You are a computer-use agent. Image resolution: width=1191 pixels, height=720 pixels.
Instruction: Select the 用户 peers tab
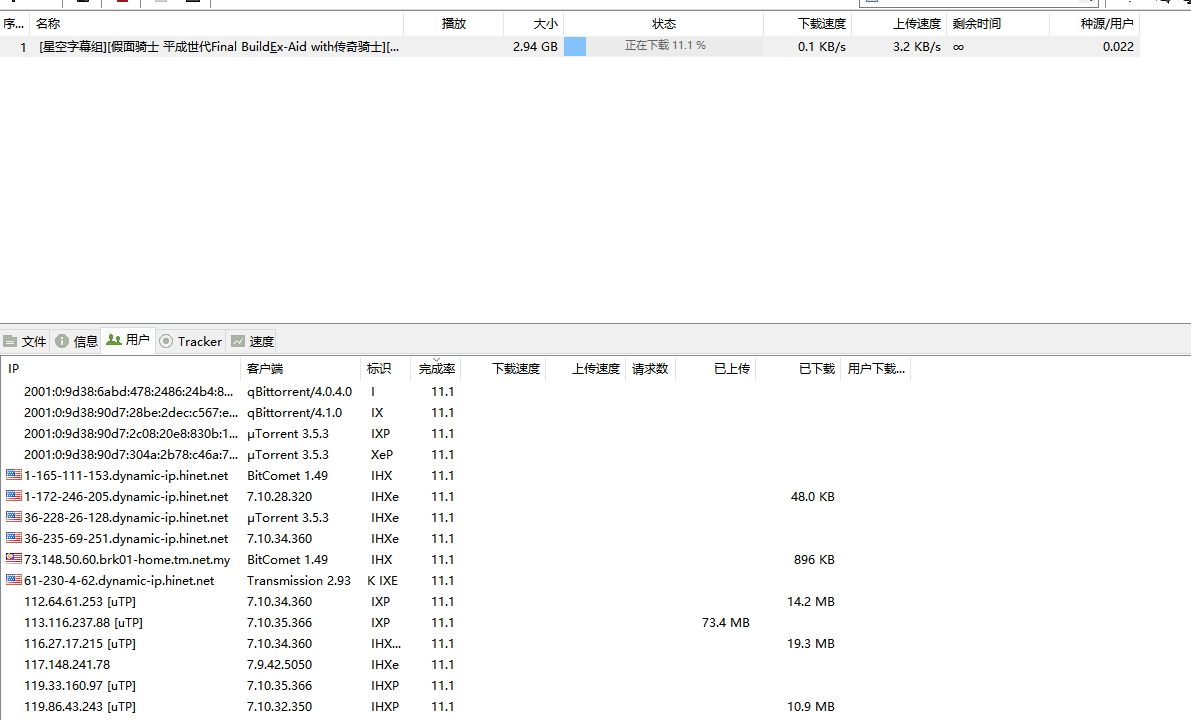point(128,340)
